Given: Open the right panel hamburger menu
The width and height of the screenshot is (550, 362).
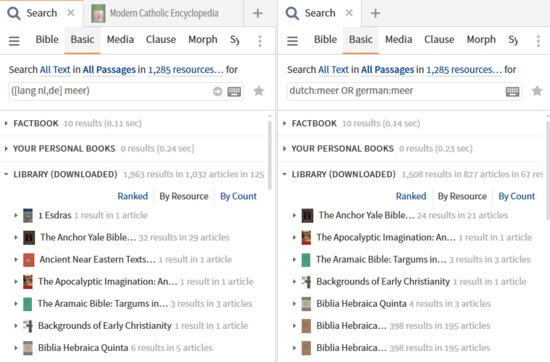Looking at the screenshot, I should [292, 41].
